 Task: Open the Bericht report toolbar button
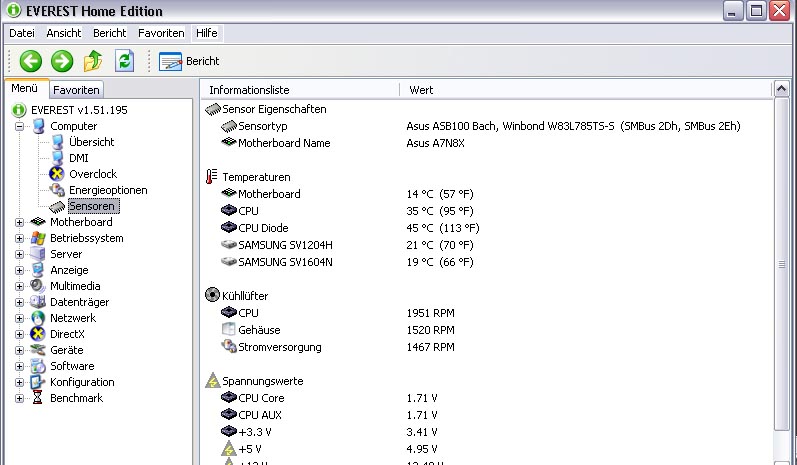tap(189, 61)
